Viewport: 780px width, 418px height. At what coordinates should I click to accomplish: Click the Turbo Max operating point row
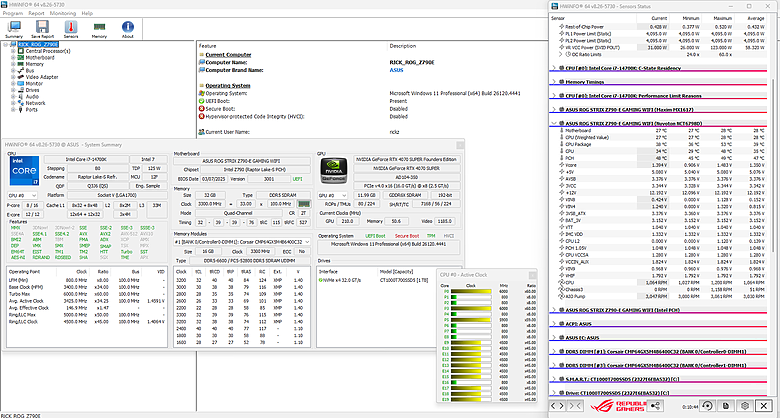[x=87, y=294]
